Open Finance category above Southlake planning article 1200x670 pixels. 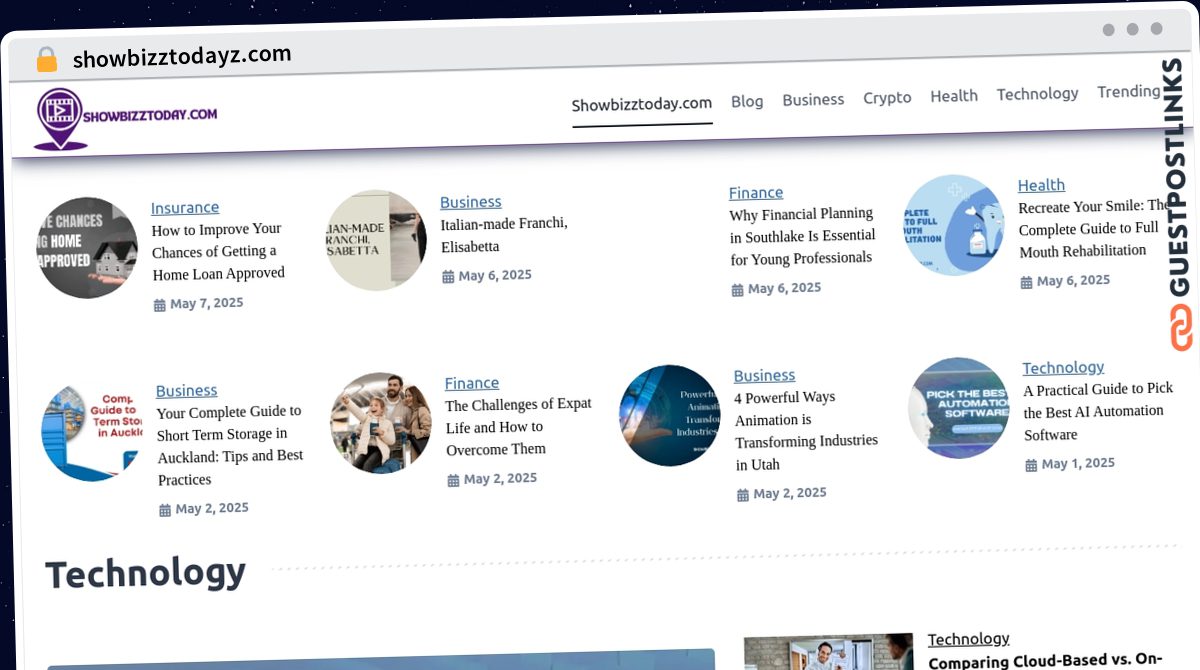tap(756, 192)
